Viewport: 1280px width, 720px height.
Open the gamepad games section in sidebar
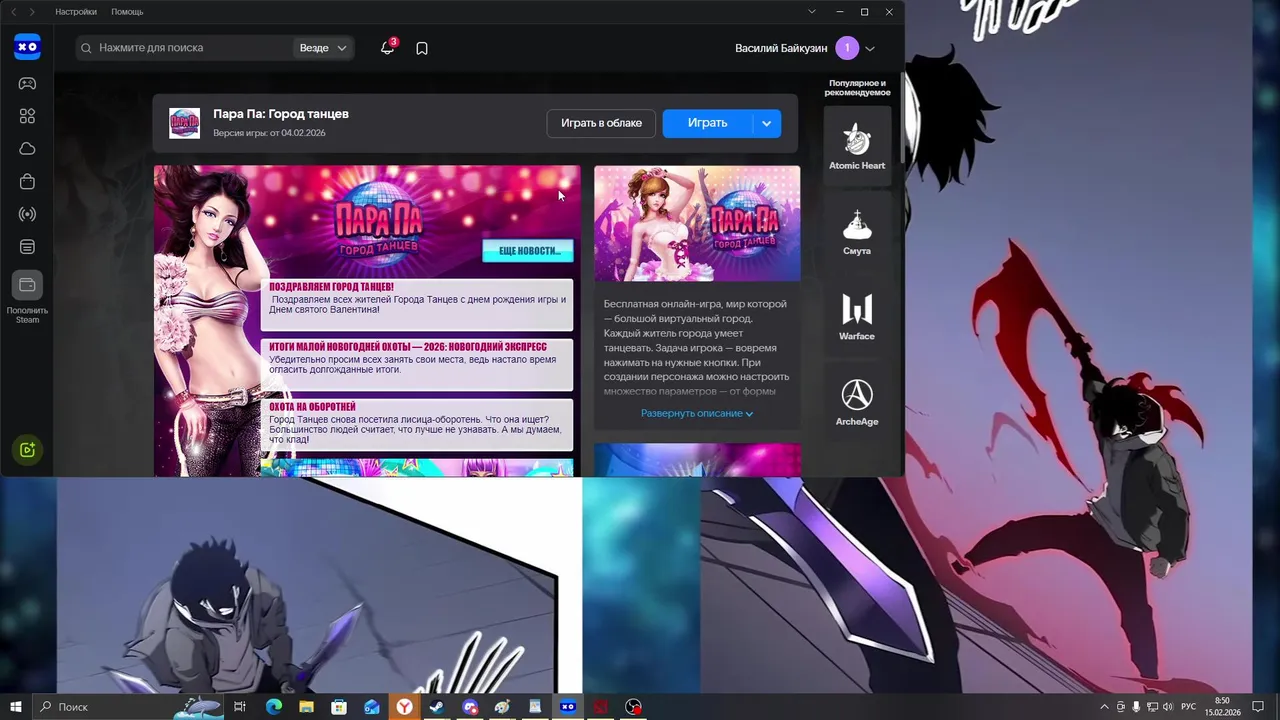click(x=27, y=84)
